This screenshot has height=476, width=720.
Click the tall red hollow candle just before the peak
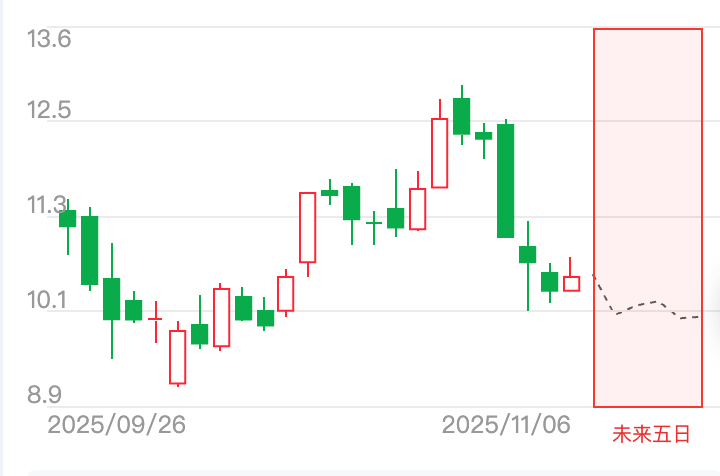439,152
